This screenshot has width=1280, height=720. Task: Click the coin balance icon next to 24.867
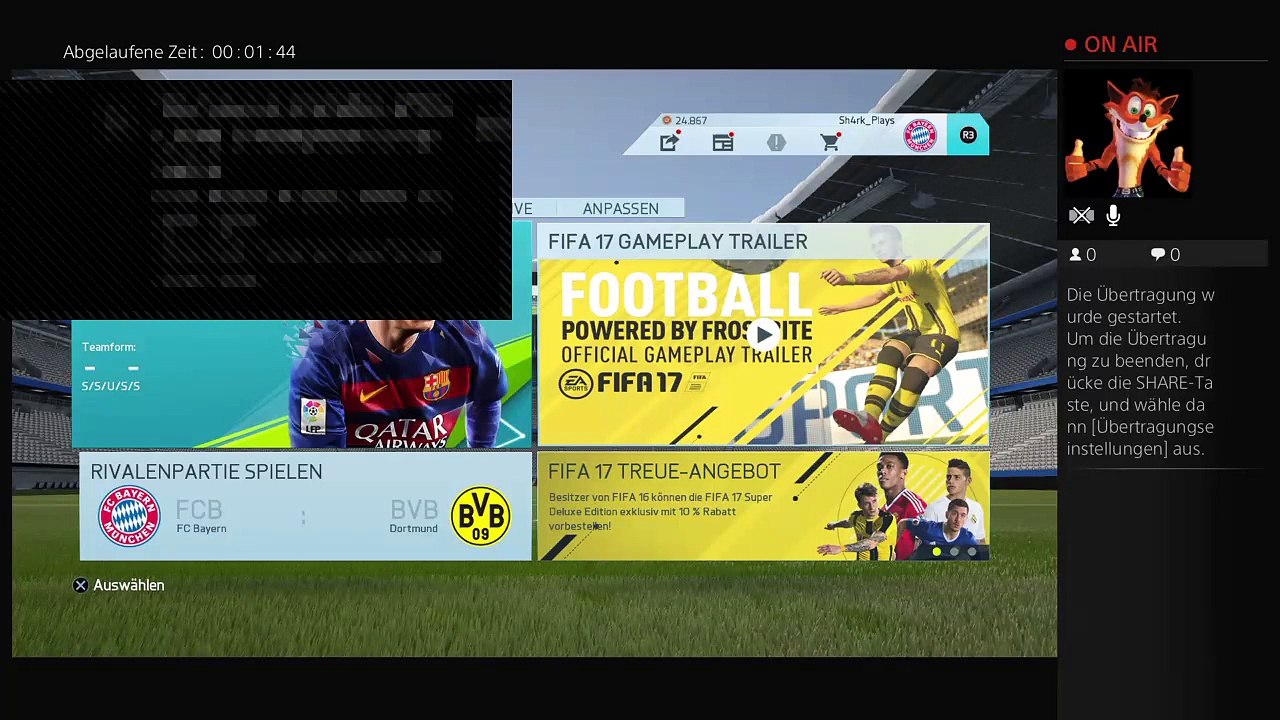pos(667,120)
